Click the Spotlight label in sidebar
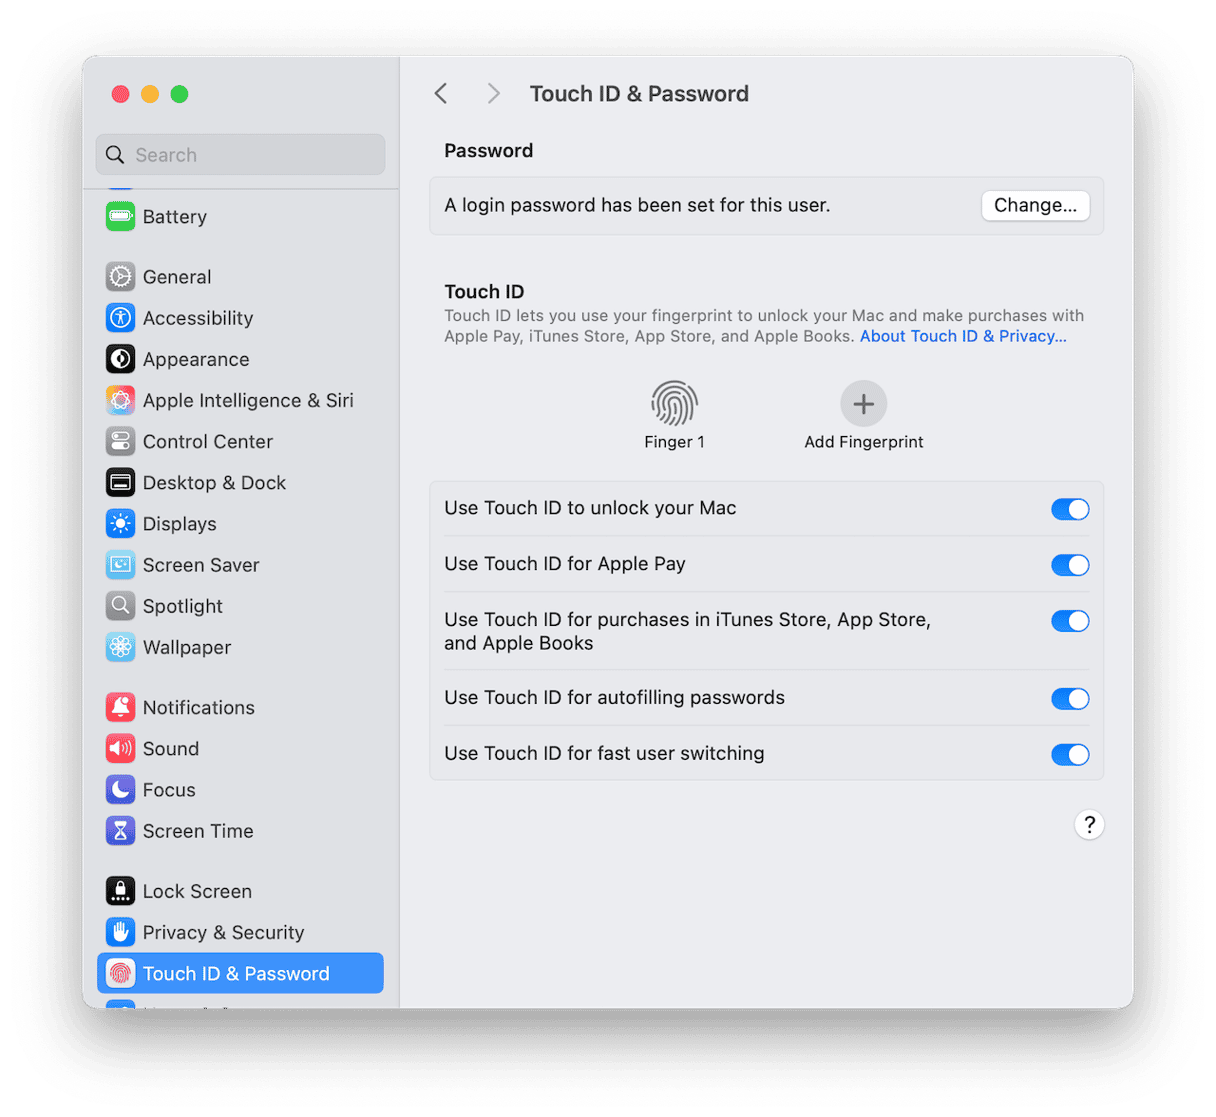This screenshot has height=1117, width=1216. pyautogui.click(x=183, y=606)
